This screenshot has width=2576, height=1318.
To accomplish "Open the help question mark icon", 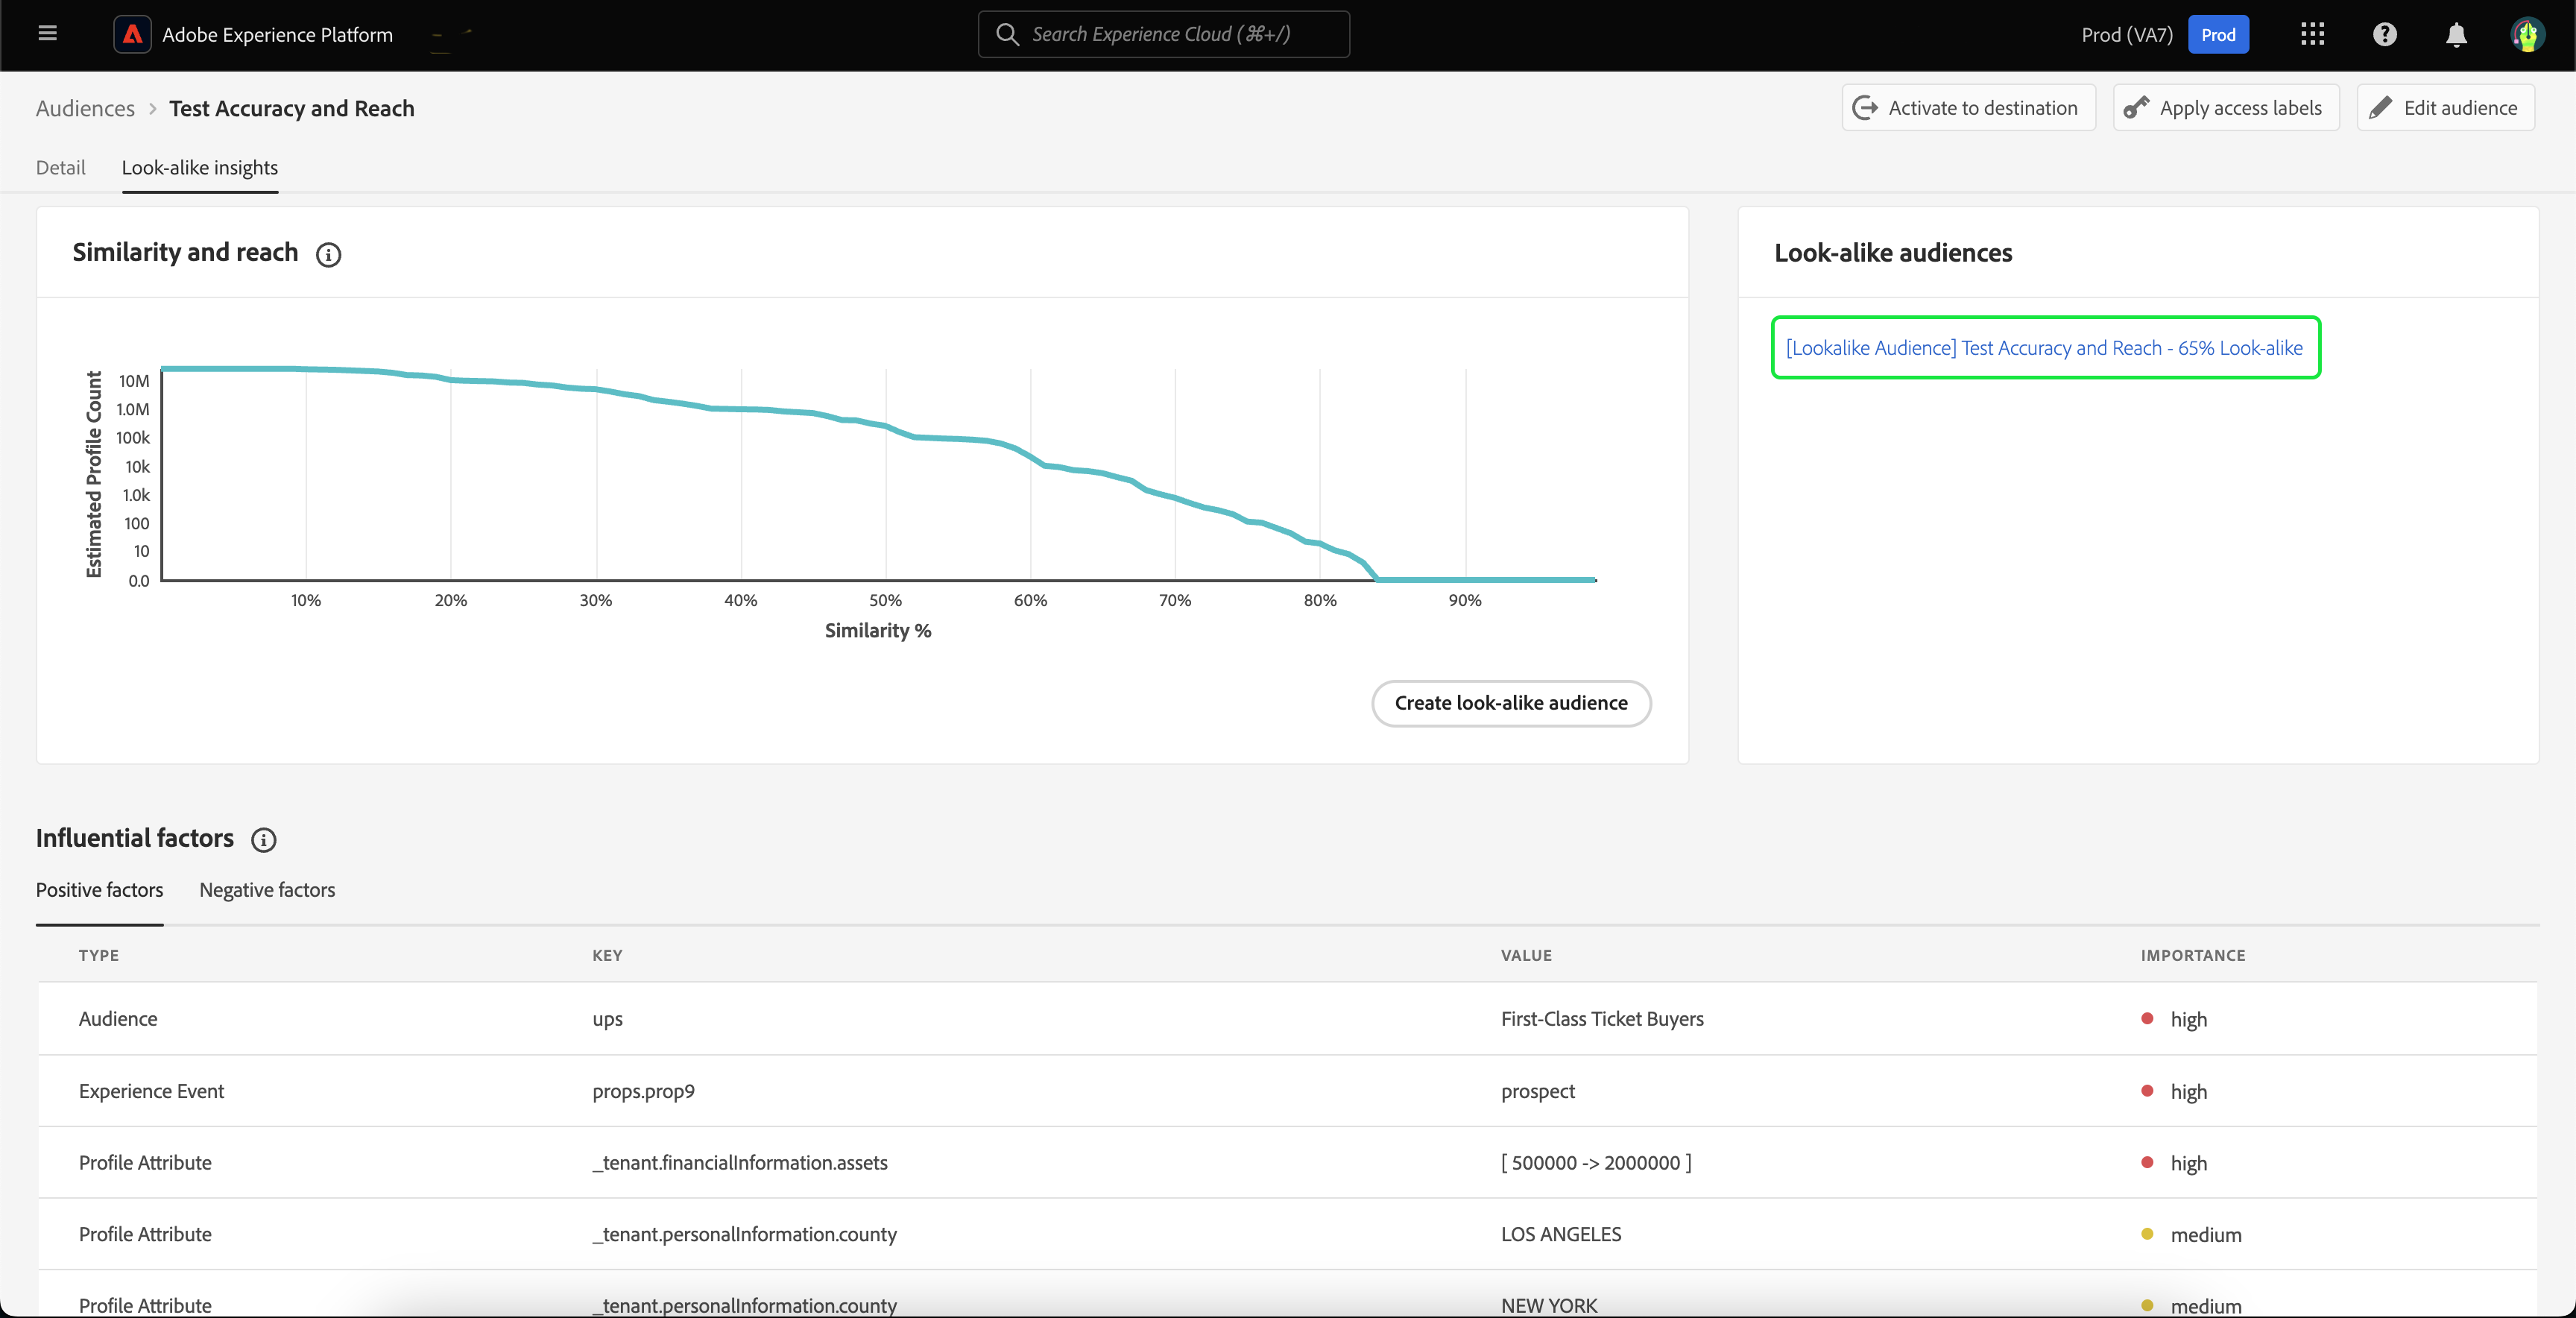I will 2384,34.
